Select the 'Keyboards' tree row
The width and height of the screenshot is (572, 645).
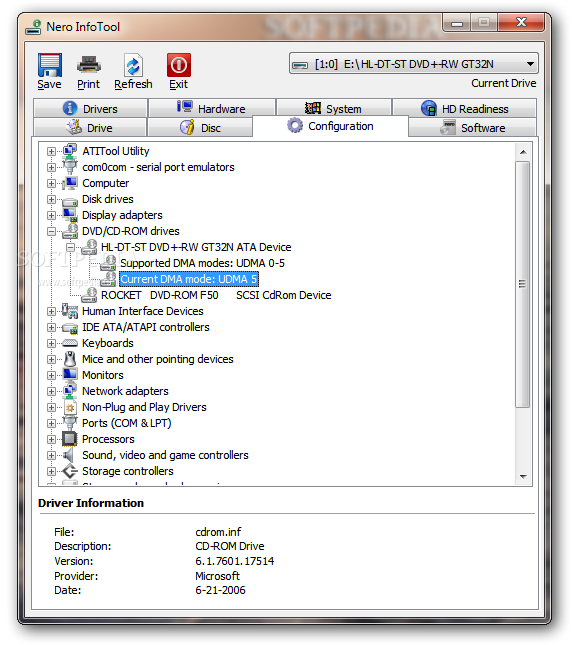pyautogui.click(x=108, y=343)
